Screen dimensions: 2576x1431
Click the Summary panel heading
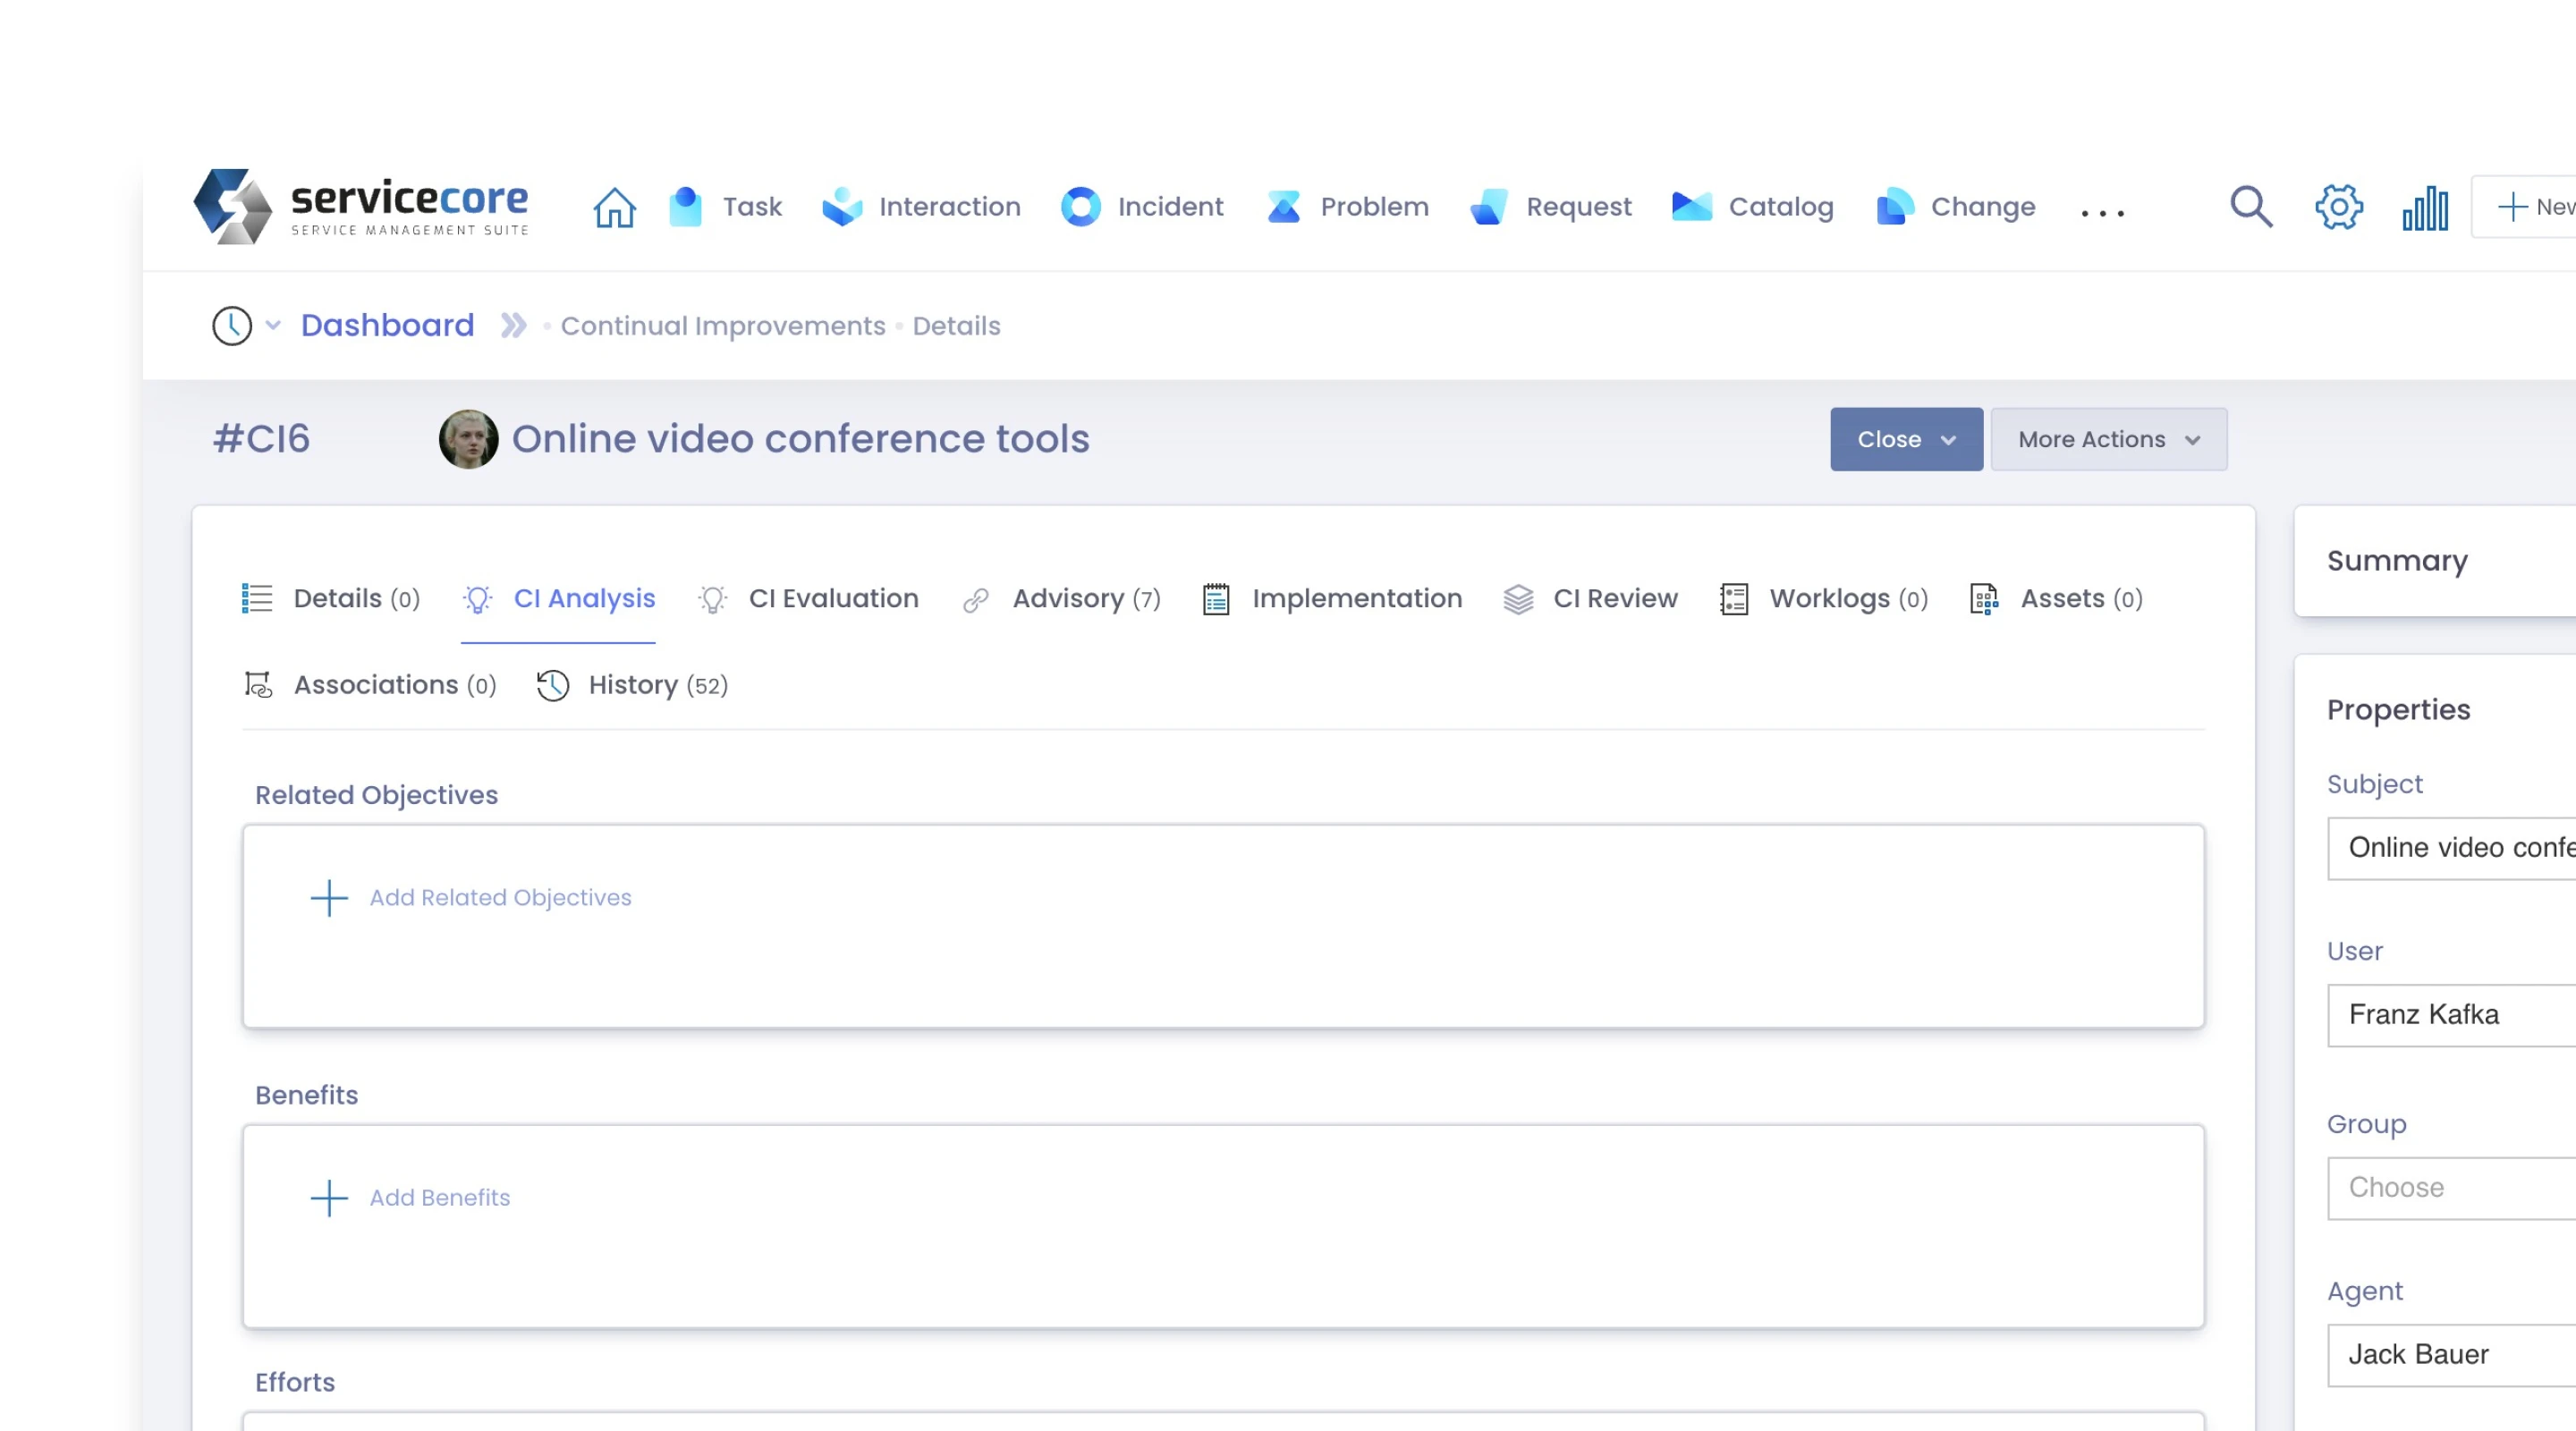point(2397,561)
